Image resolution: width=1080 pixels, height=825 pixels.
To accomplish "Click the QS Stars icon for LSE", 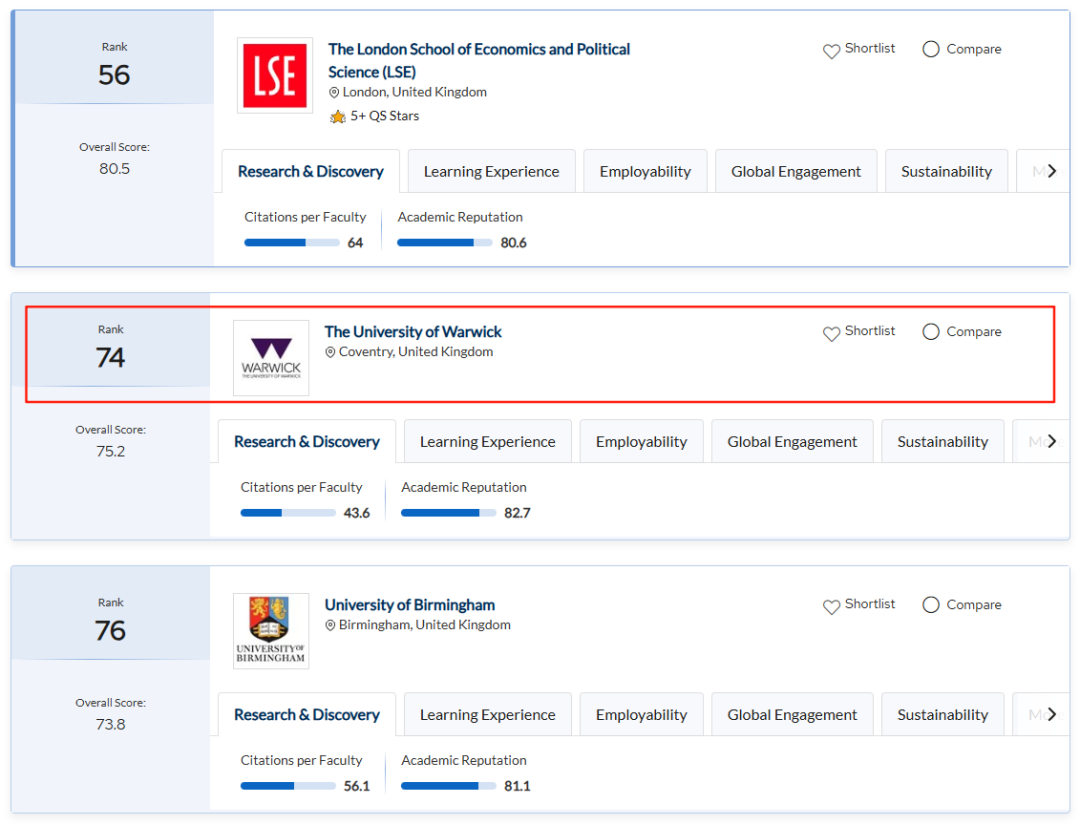I will 338,116.
